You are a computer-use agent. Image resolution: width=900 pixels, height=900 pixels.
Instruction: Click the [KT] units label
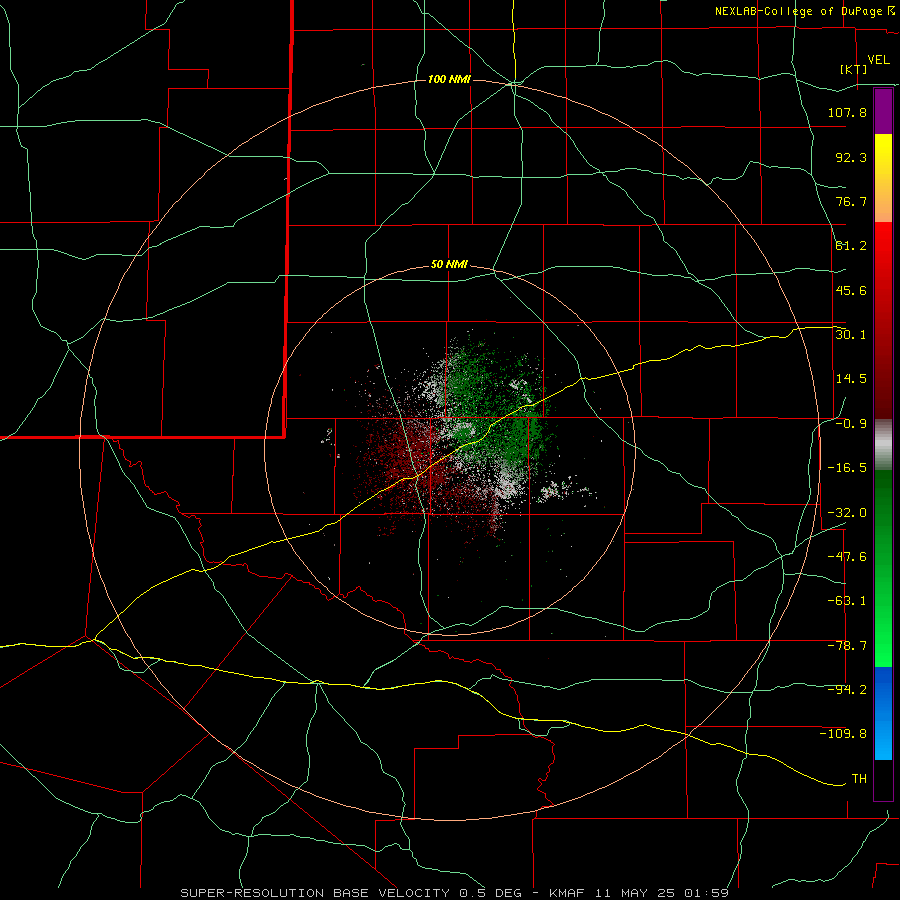(x=854, y=69)
